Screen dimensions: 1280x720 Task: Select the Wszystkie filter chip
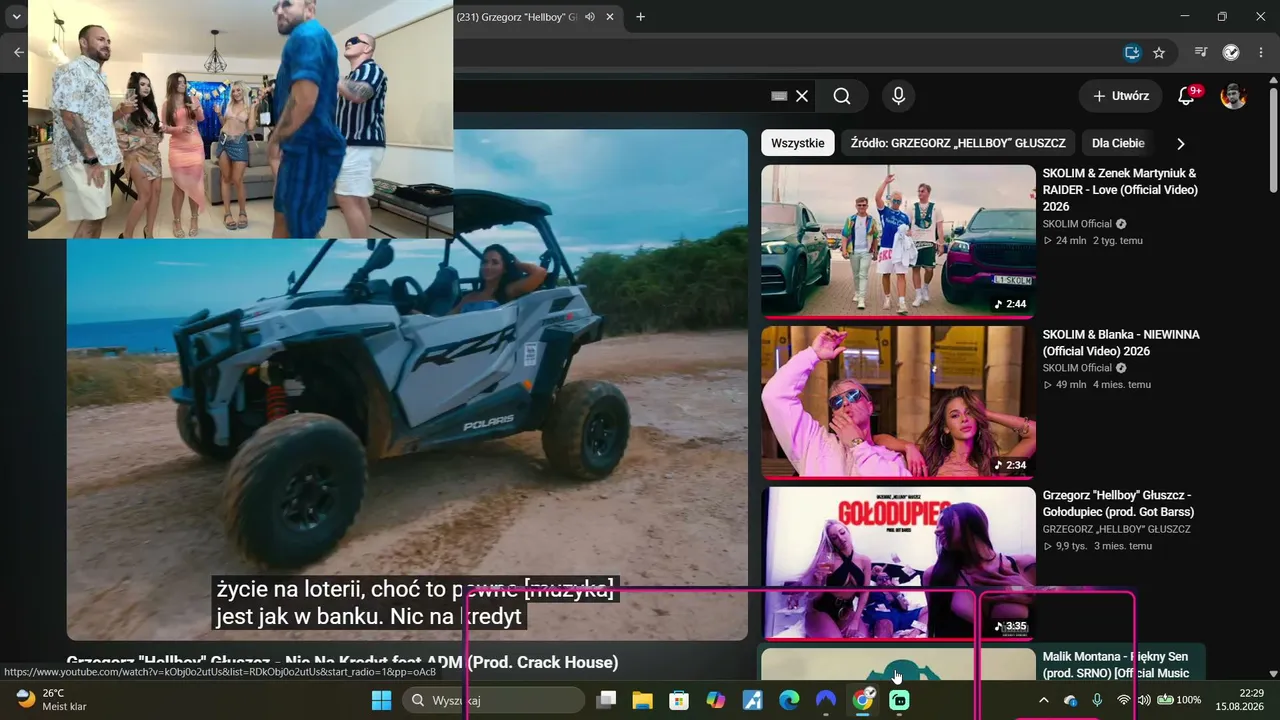coord(798,143)
